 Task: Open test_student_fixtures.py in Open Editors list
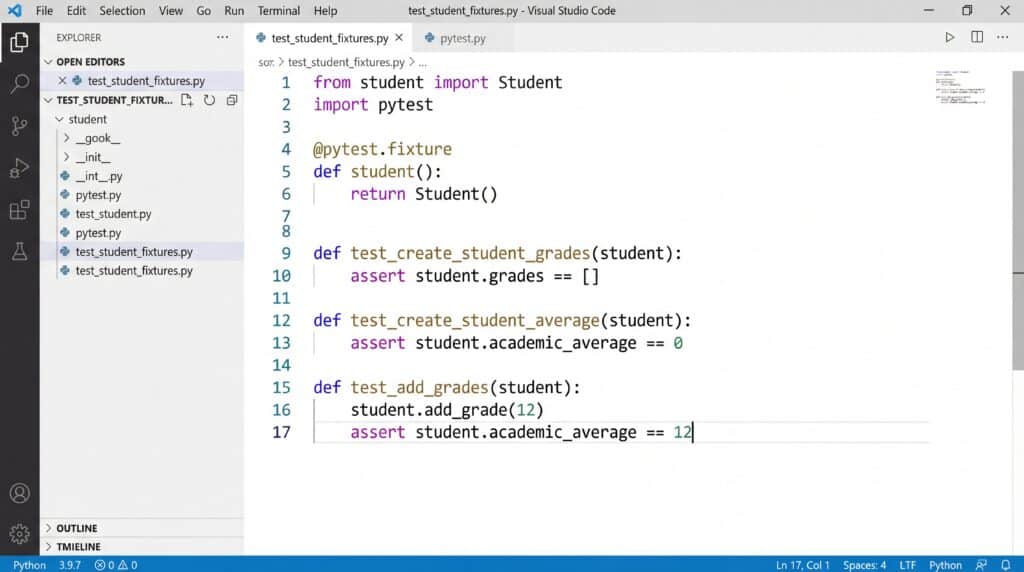click(x=146, y=80)
